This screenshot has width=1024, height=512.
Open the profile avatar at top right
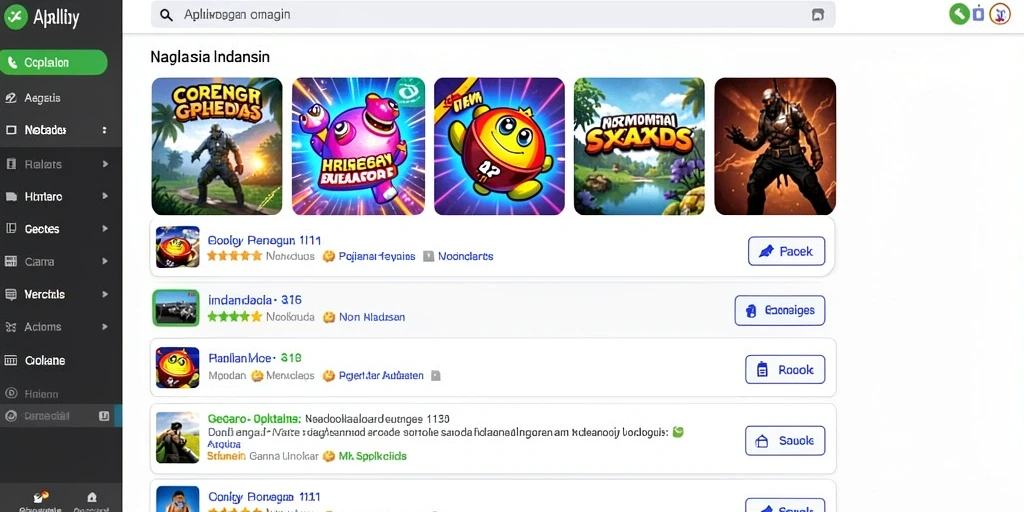click(1000, 14)
